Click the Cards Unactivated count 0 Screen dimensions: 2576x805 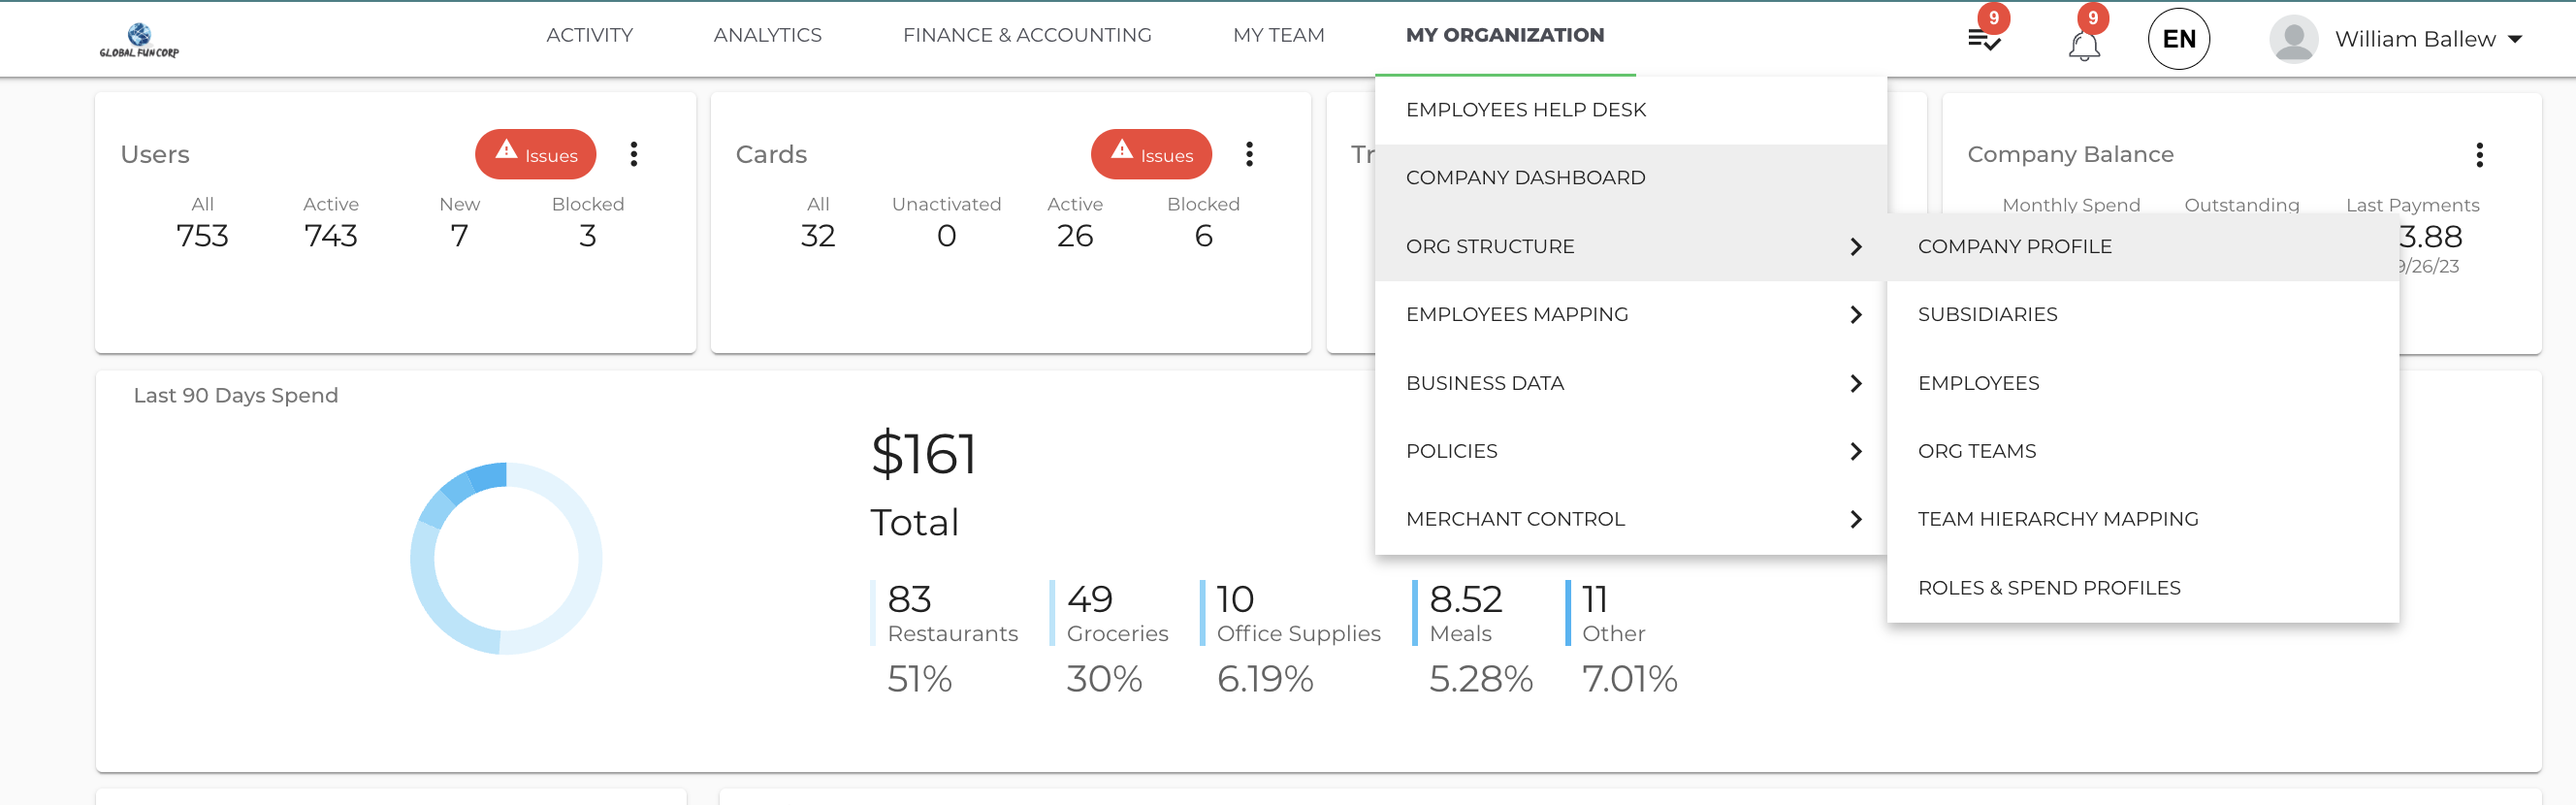947,237
